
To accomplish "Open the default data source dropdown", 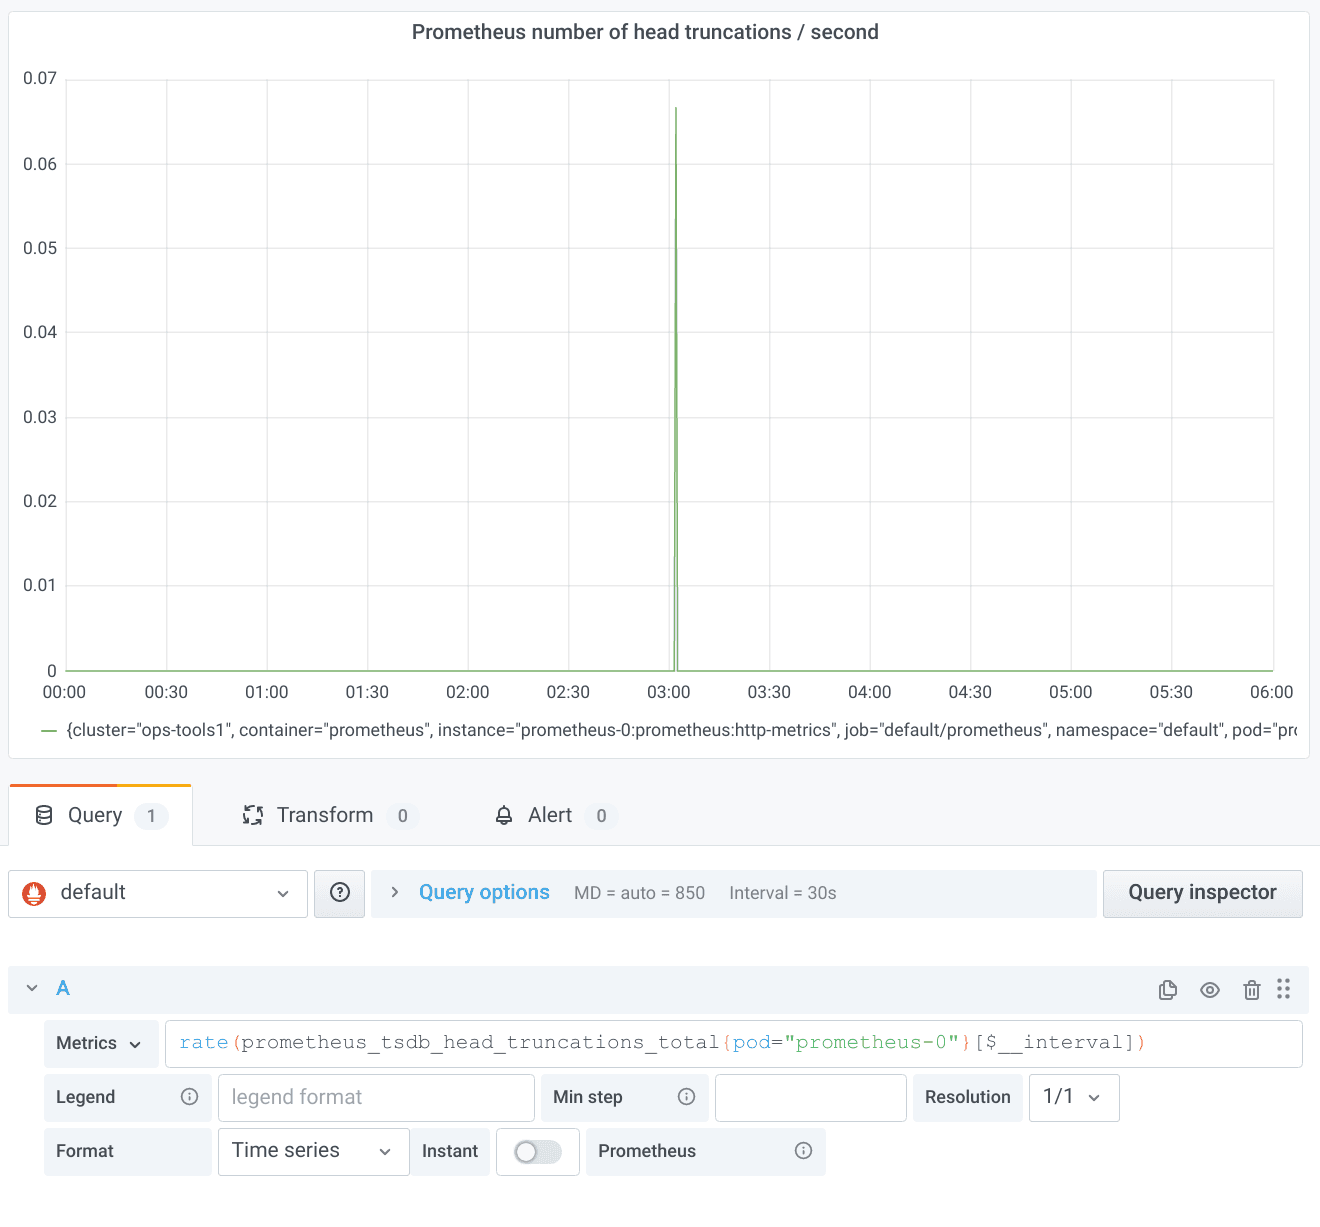I will pyautogui.click(x=158, y=893).
